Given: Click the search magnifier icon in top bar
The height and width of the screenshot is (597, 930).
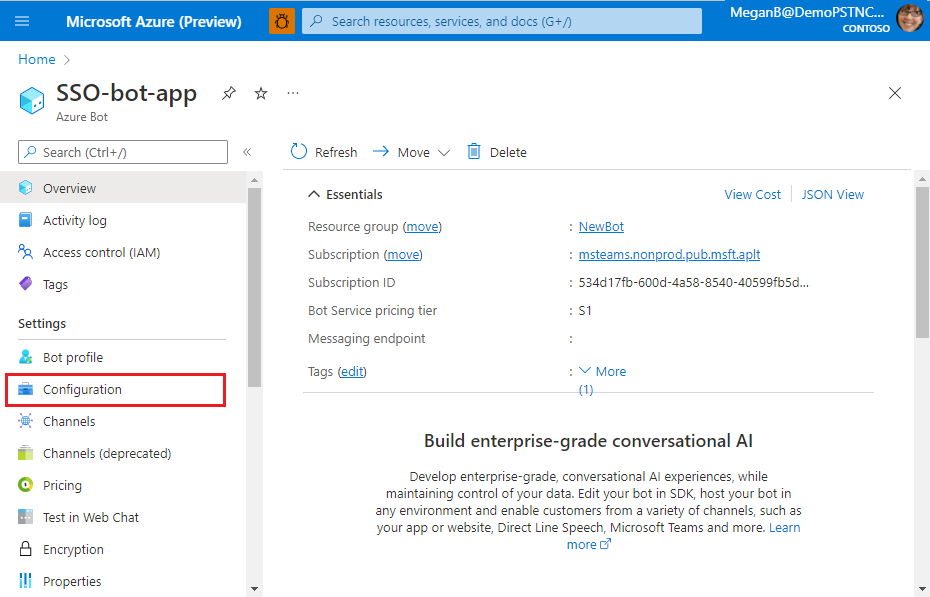Looking at the screenshot, I should click(x=317, y=21).
